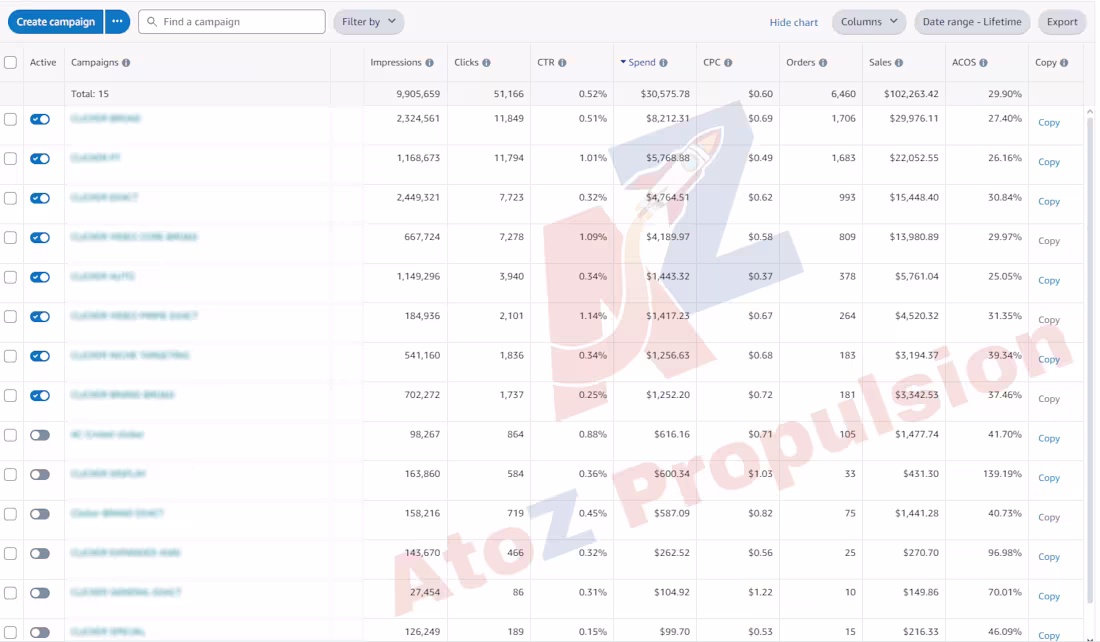Copy the campaign with 30.84% ACOS
Screen dimensions: 1100x642
[1049, 201]
